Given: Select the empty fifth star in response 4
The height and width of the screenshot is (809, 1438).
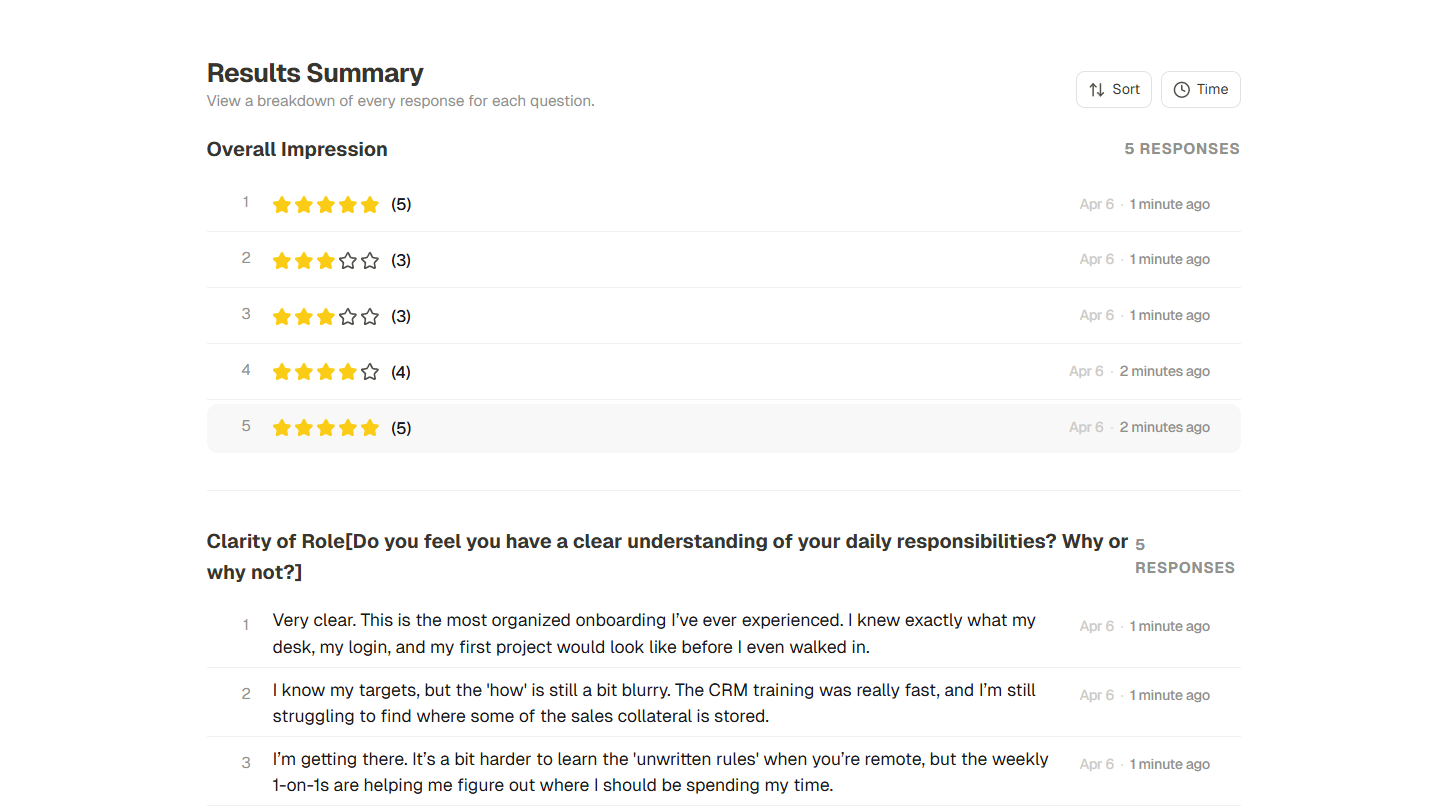Looking at the screenshot, I should (x=370, y=371).
